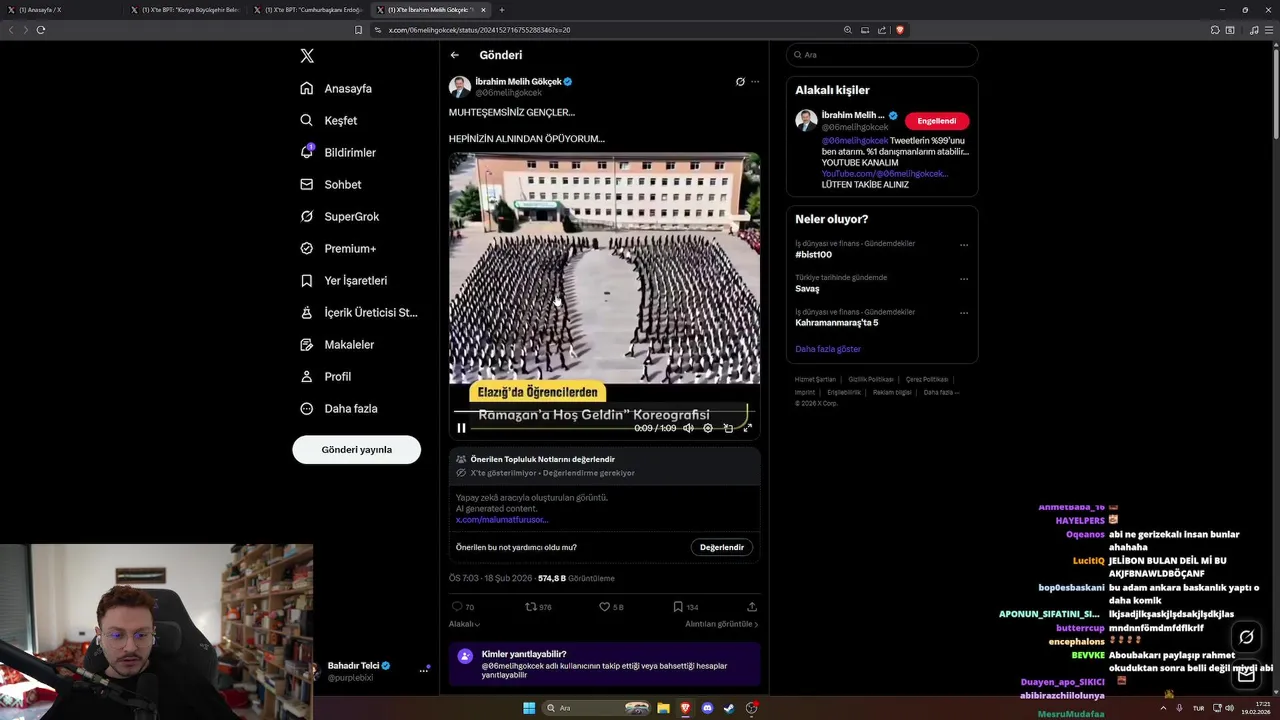Expand the Alakalı replies sort dropdown
This screenshot has height=720, width=1280.
pos(464,624)
